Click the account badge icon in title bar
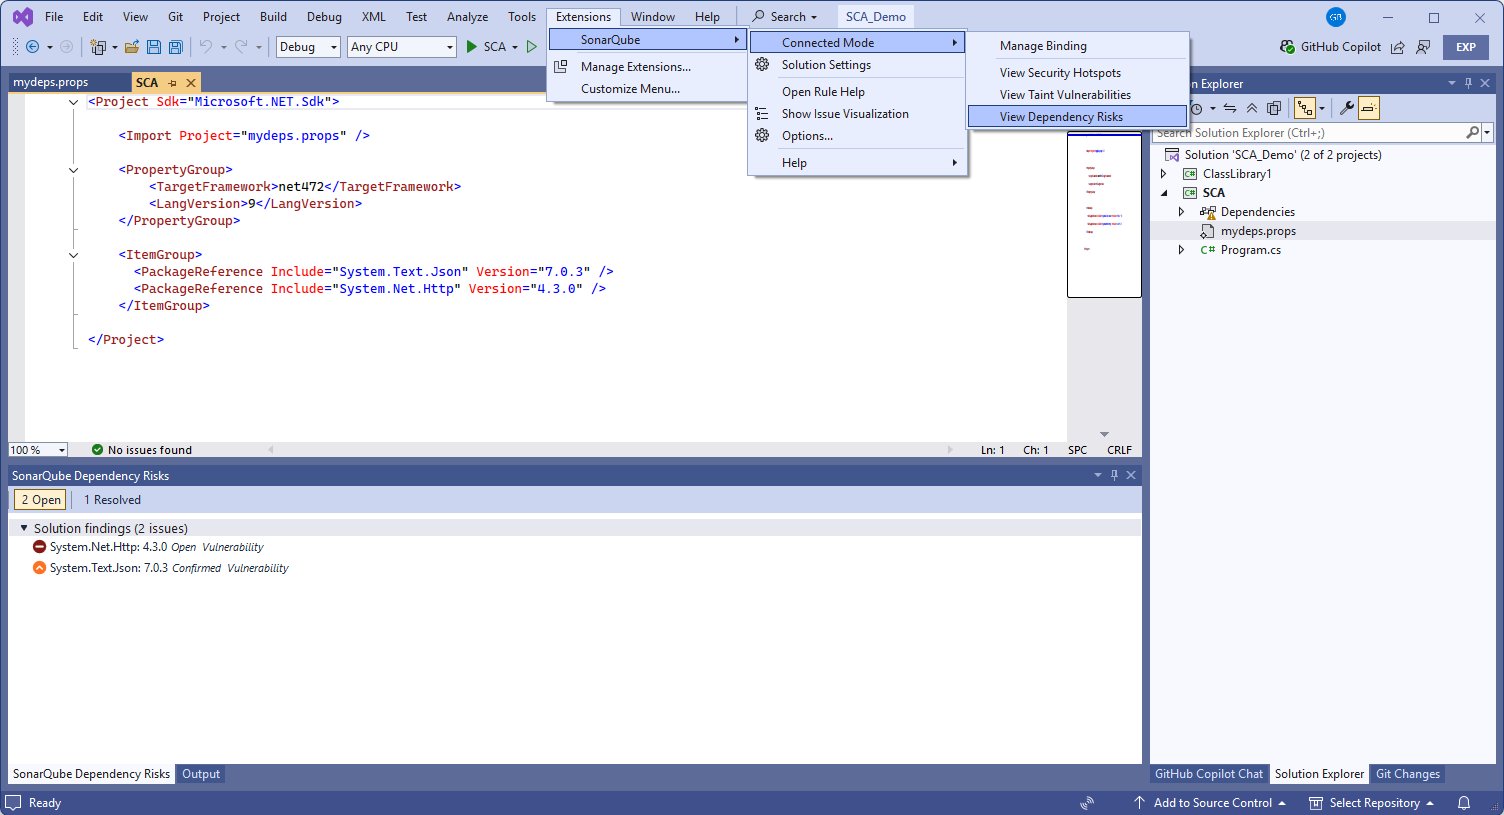 (x=1336, y=17)
